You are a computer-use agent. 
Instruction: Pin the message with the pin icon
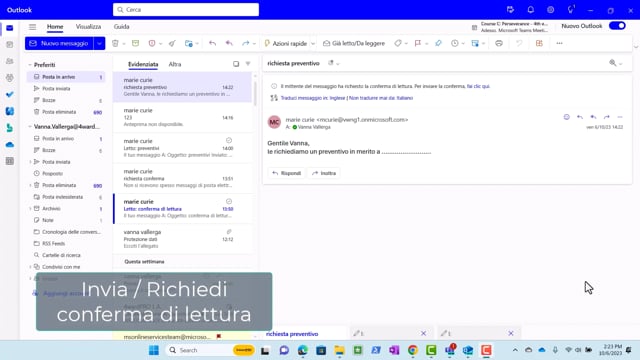click(438, 43)
